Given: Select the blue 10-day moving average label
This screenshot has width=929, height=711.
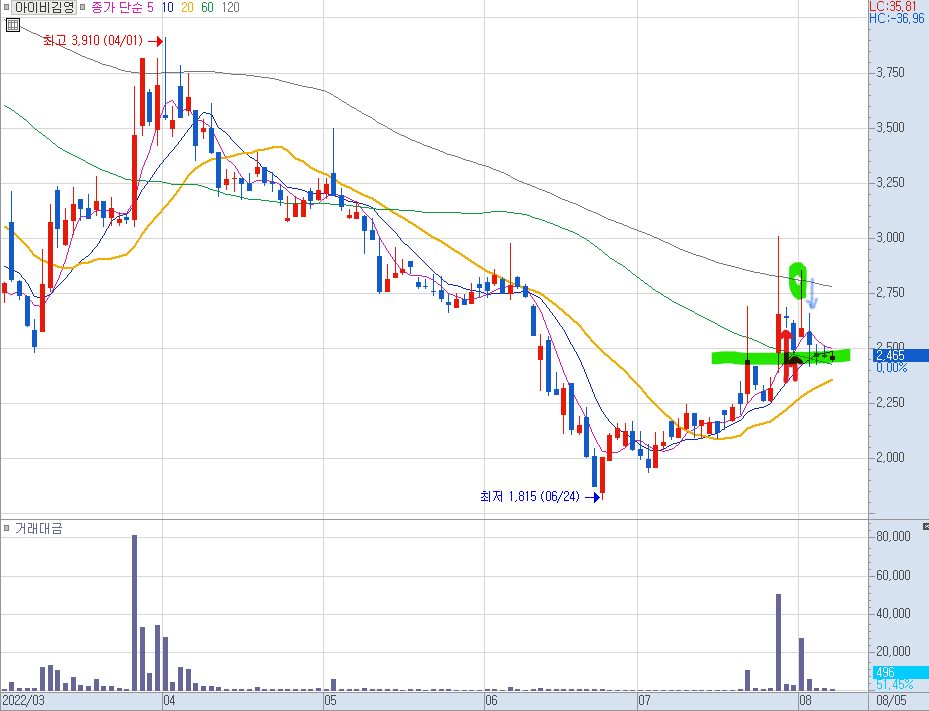Looking at the screenshot, I should click(167, 7).
